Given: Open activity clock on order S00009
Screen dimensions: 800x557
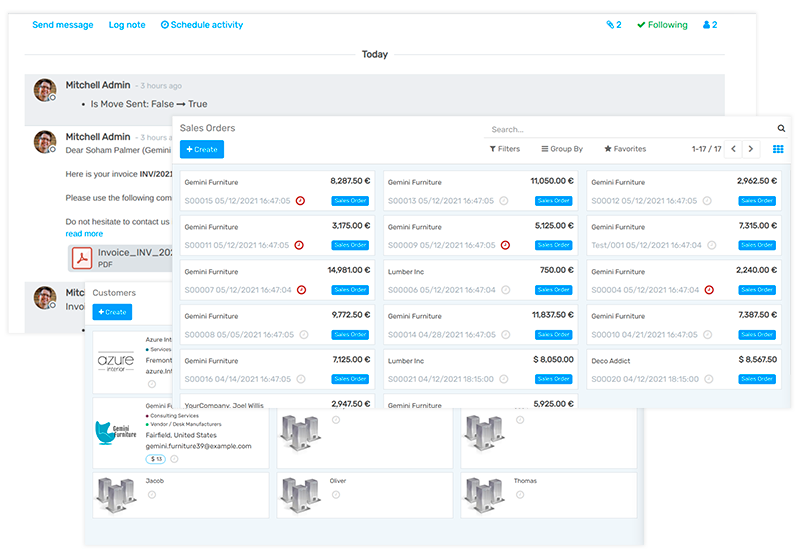Looking at the screenshot, I should [x=505, y=245].
